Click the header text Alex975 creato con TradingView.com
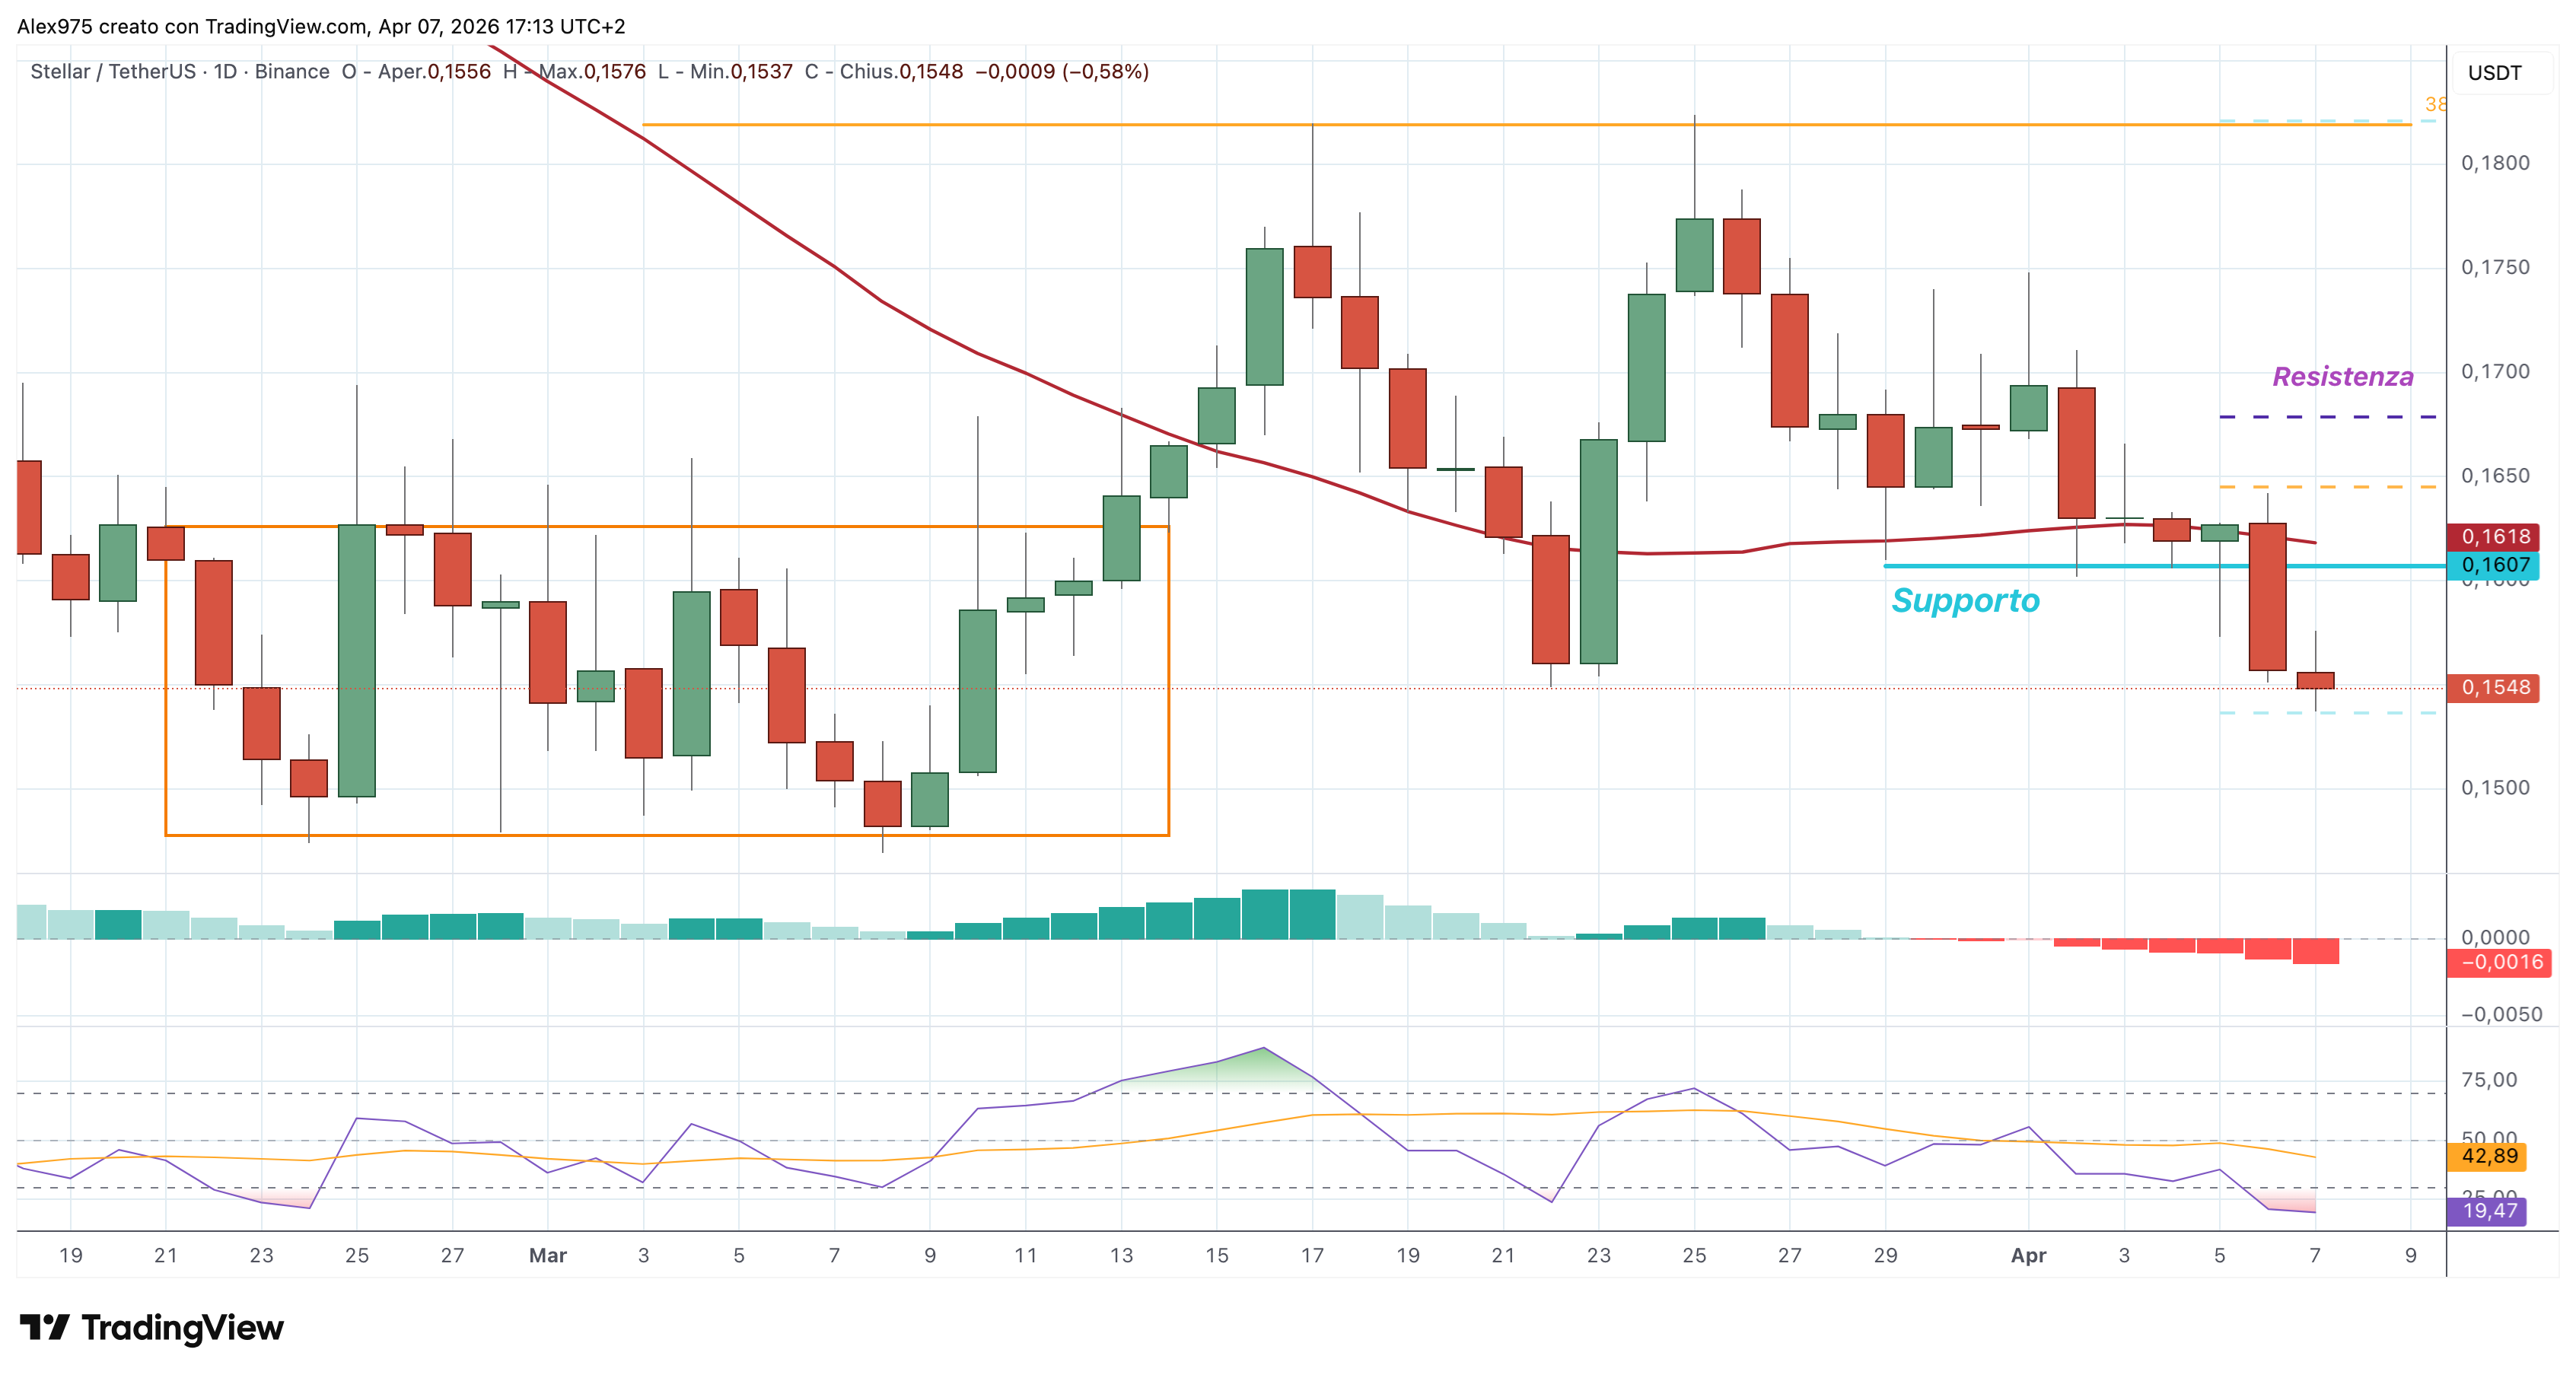2576x1378 pixels. click(192, 27)
